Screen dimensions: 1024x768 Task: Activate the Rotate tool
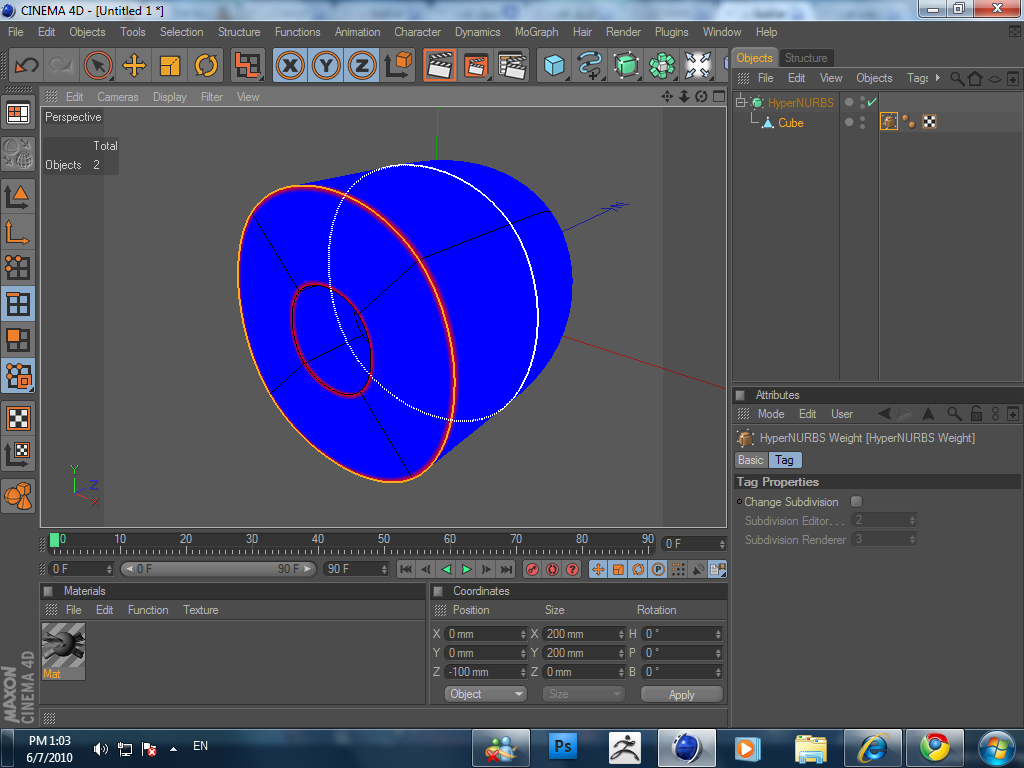[x=206, y=65]
